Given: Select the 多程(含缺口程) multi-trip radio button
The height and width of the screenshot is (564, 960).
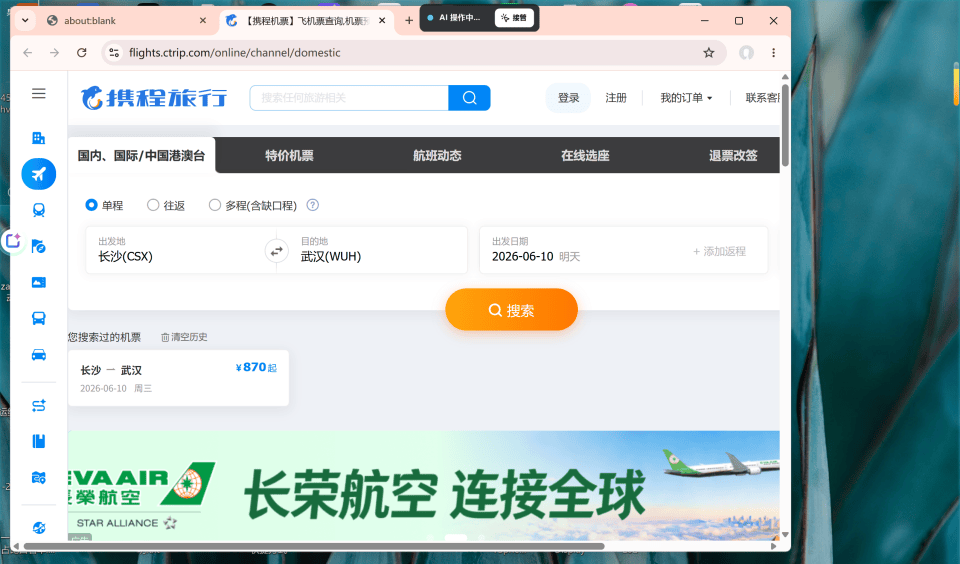Looking at the screenshot, I should tap(214, 205).
